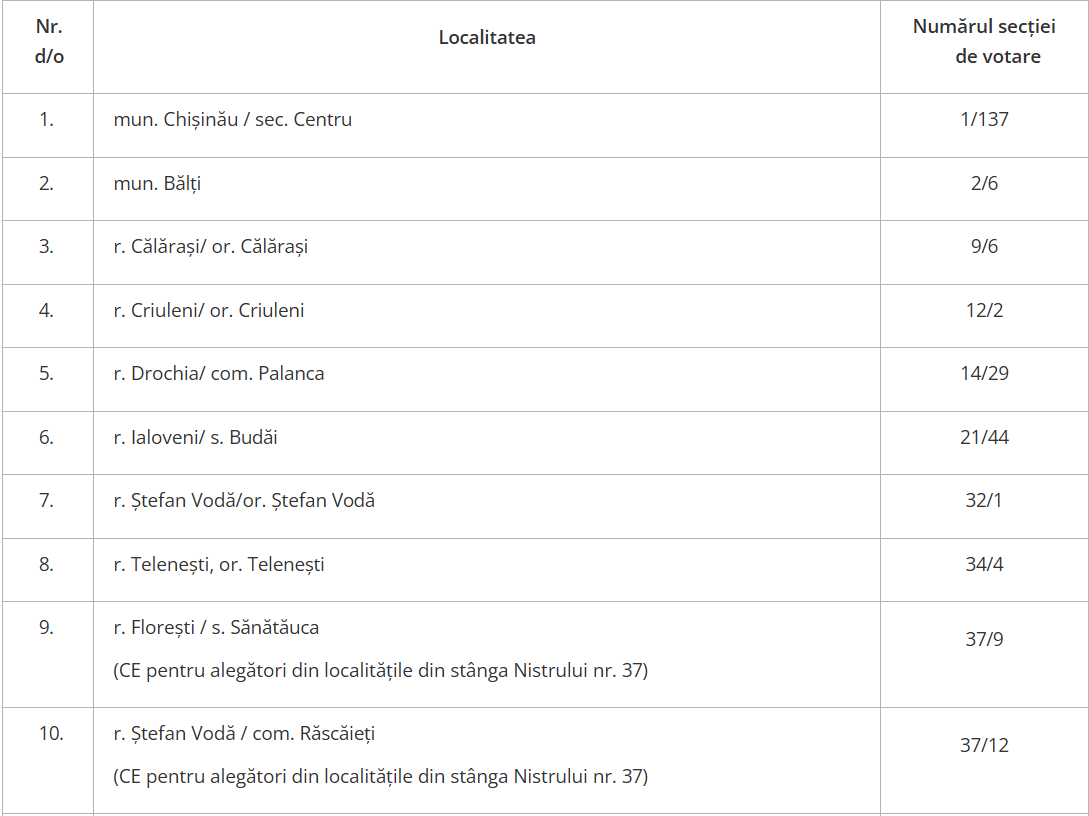The width and height of the screenshot is (1089, 816).
Task: Select the section number 21/44
Action: (x=984, y=438)
